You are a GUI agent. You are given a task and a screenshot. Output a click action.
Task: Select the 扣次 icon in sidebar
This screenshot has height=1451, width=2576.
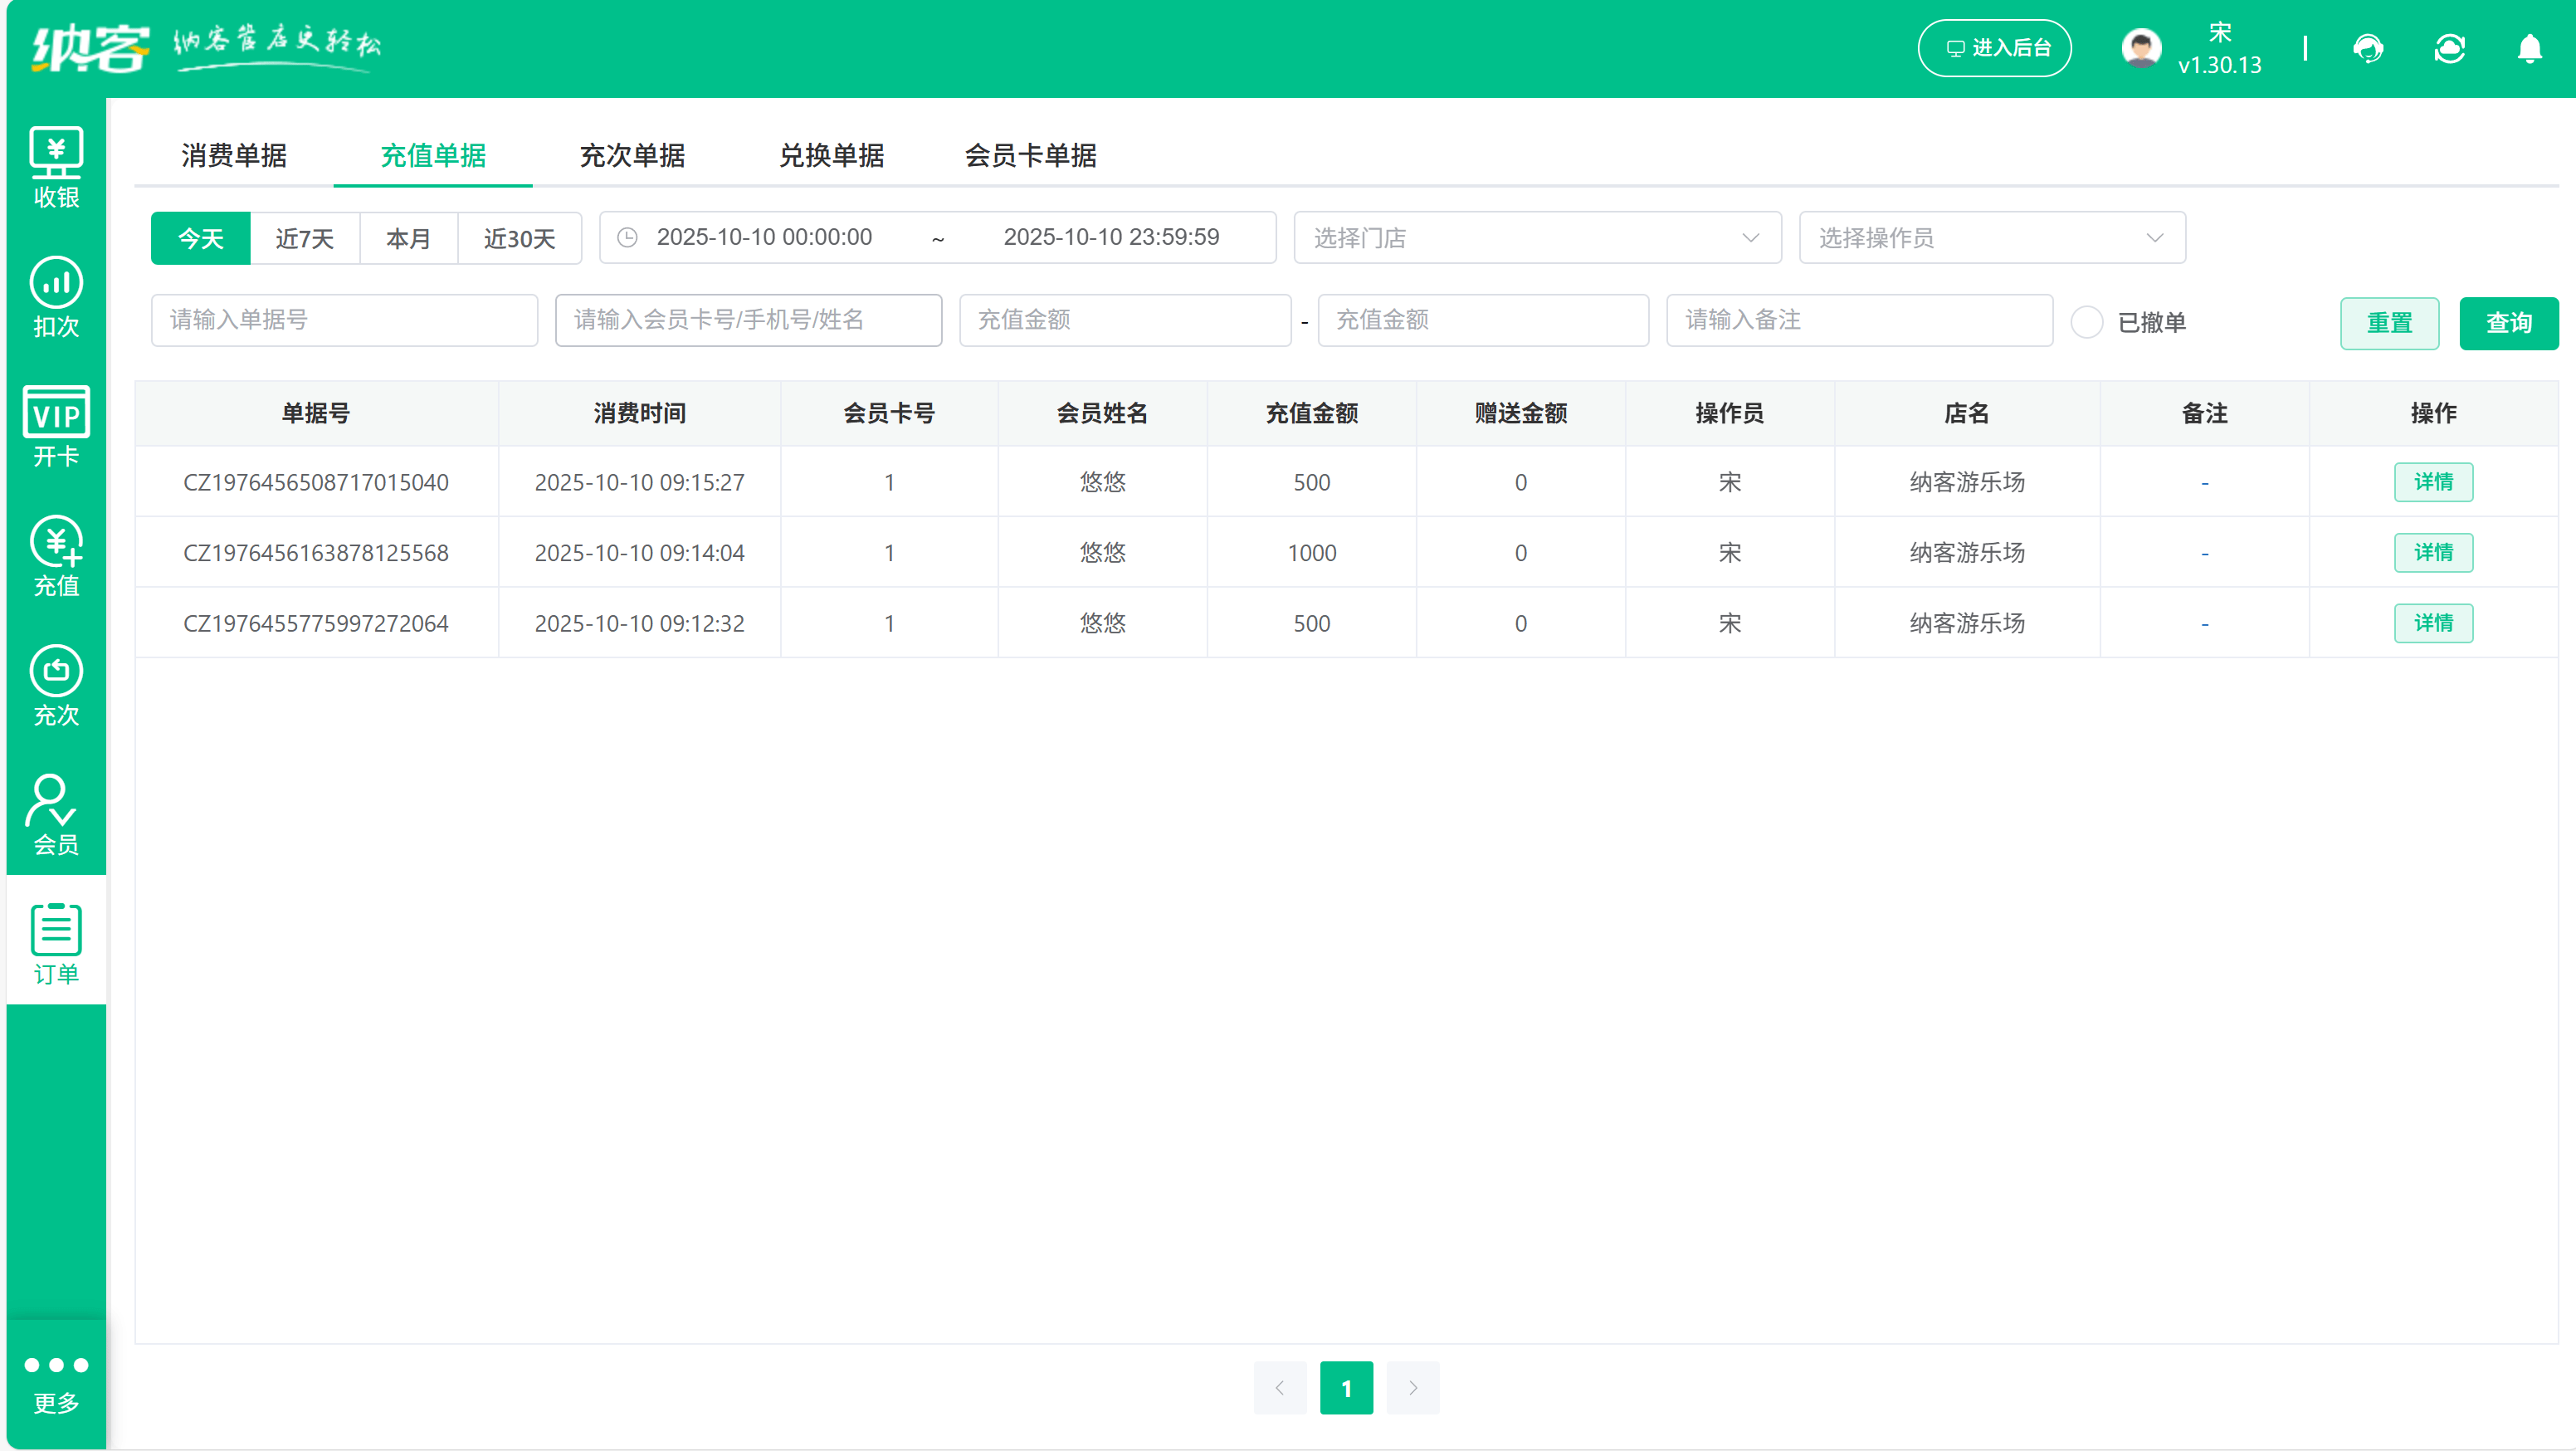pos(56,295)
